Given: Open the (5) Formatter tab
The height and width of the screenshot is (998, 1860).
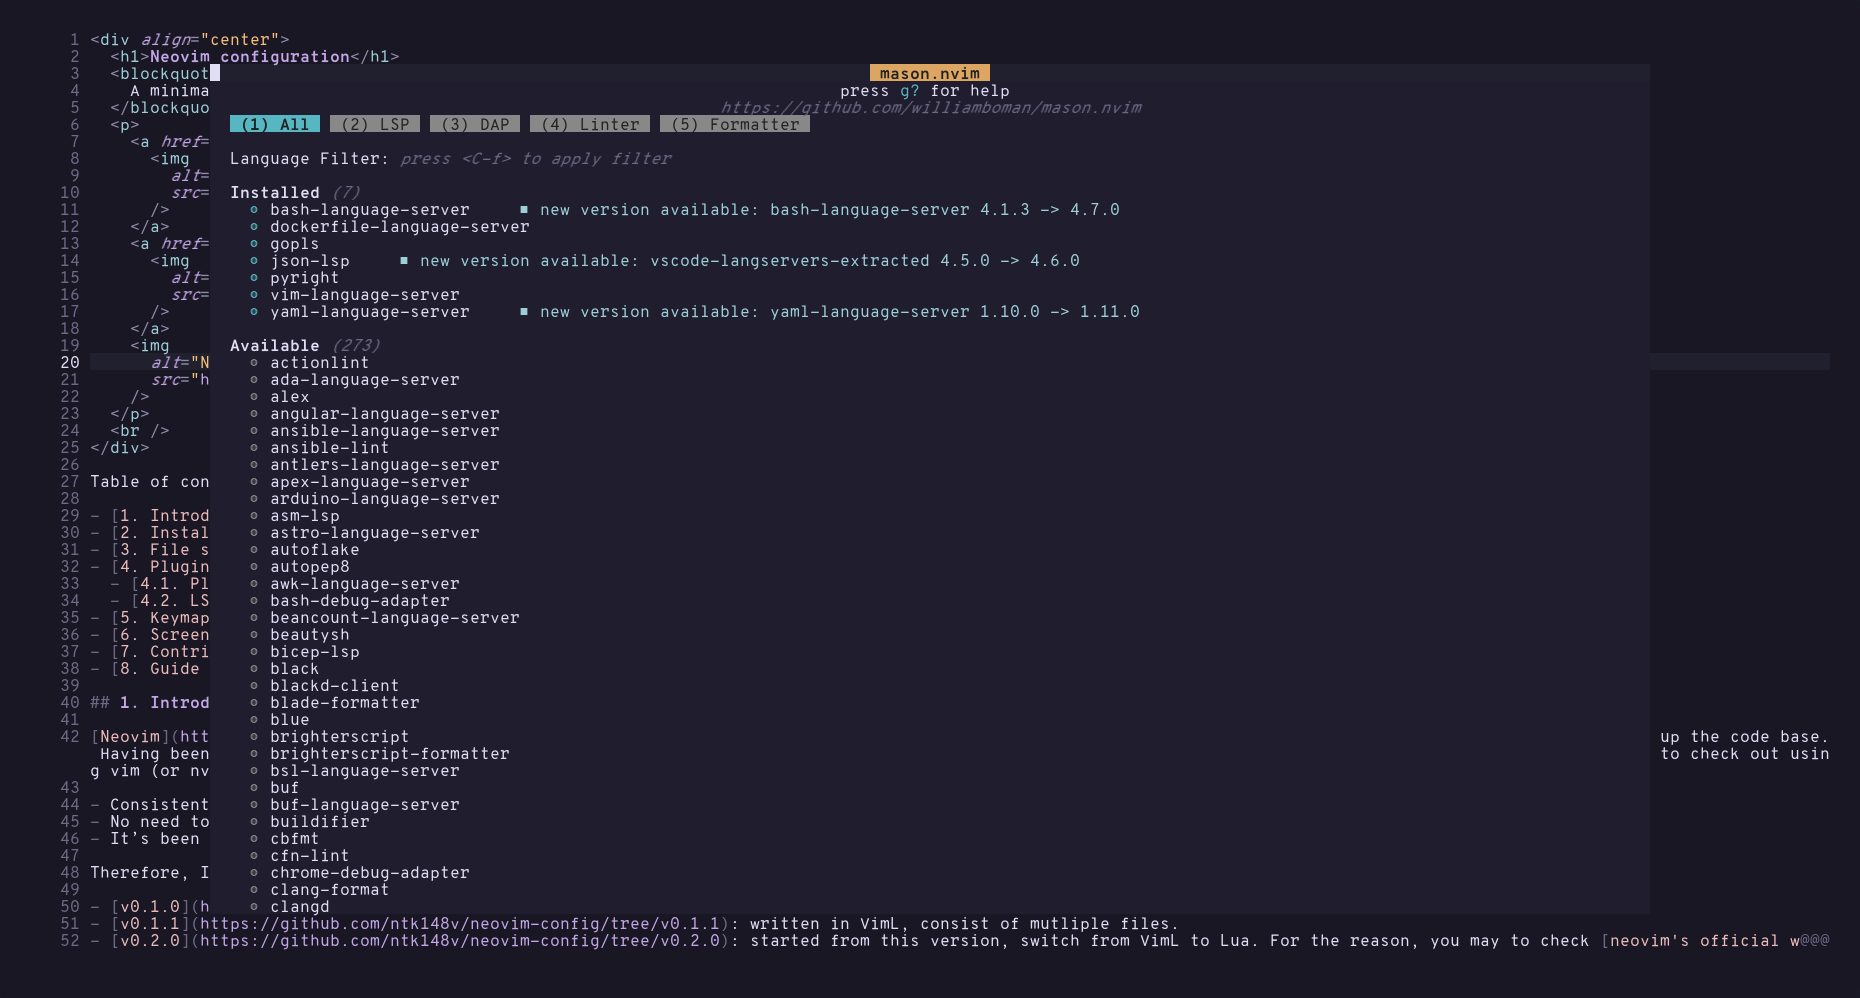Looking at the screenshot, I should click(x=735, y=124).
